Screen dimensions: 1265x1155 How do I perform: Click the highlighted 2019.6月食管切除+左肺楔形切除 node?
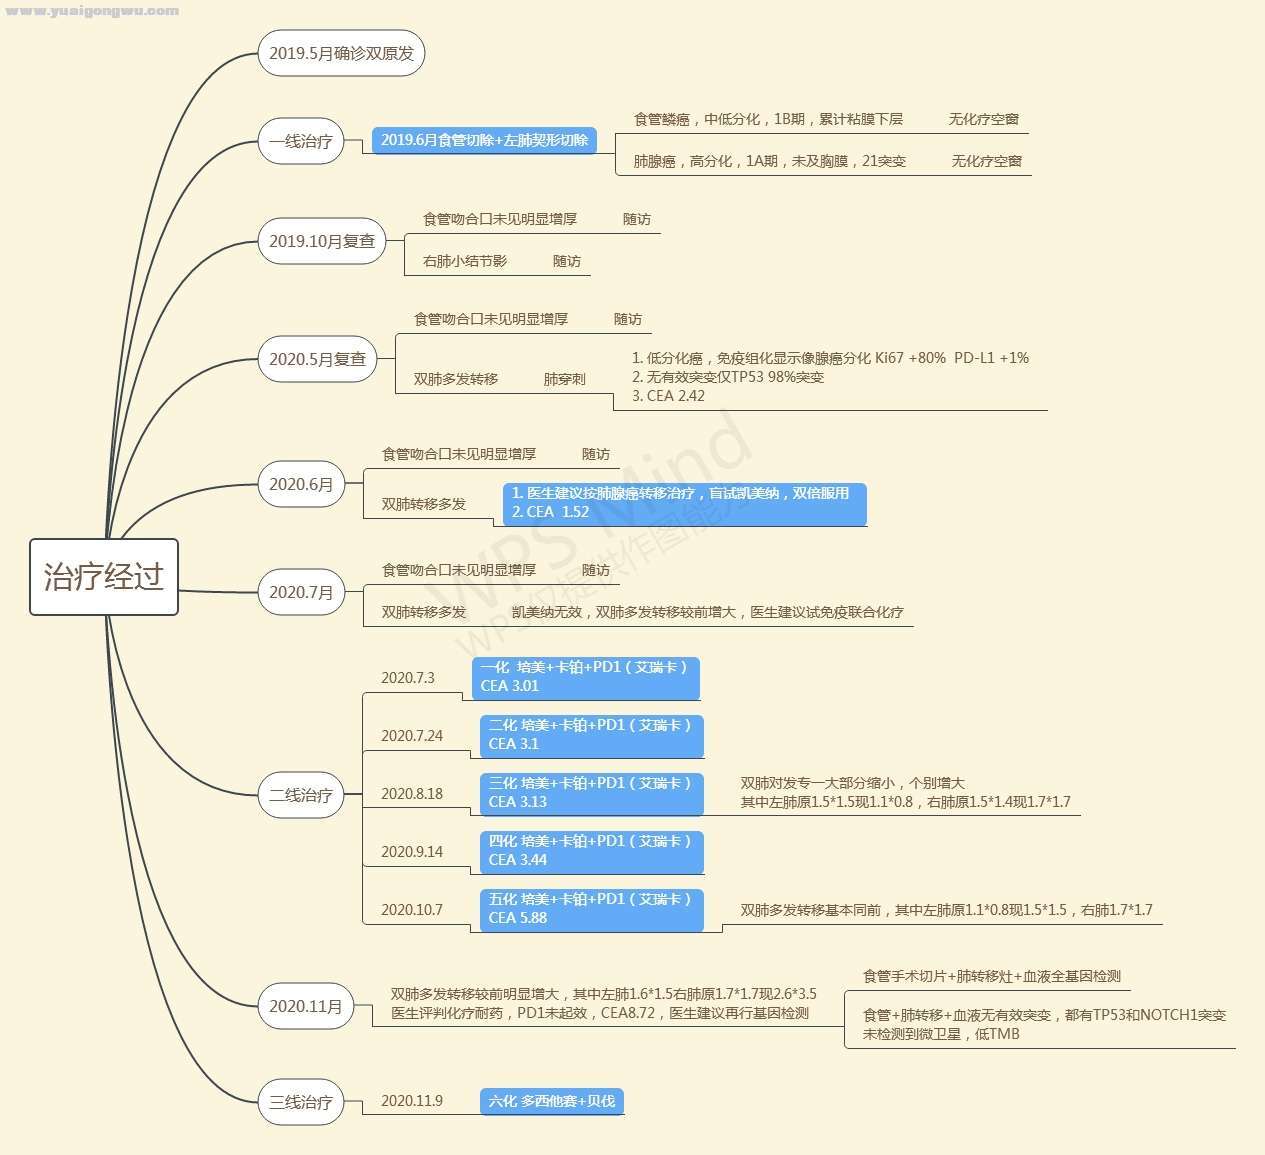point(484,140)
